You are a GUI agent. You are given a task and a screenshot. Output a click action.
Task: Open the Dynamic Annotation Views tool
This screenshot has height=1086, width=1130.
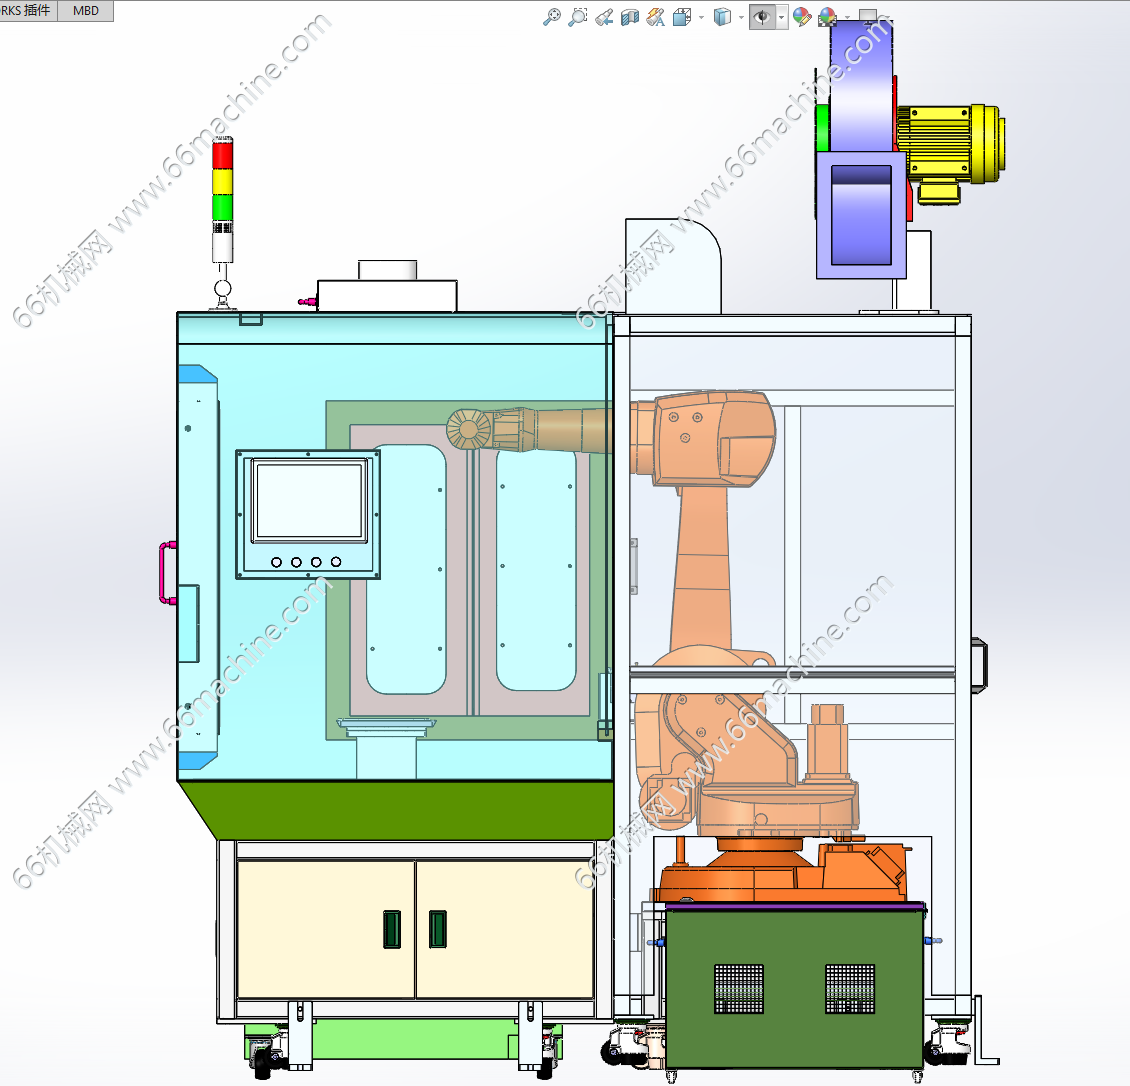[656, 17]
